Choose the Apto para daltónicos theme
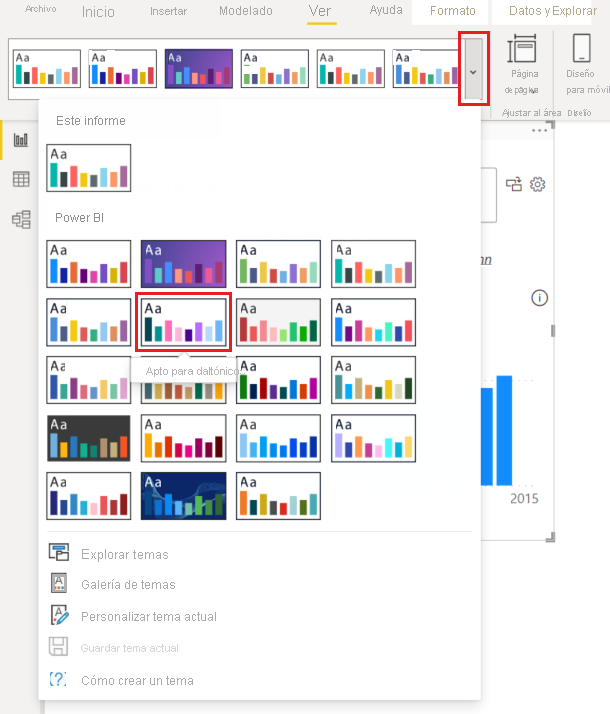This screenshot has height=714, width=610. pyautogui.click(x=183, y=322)
